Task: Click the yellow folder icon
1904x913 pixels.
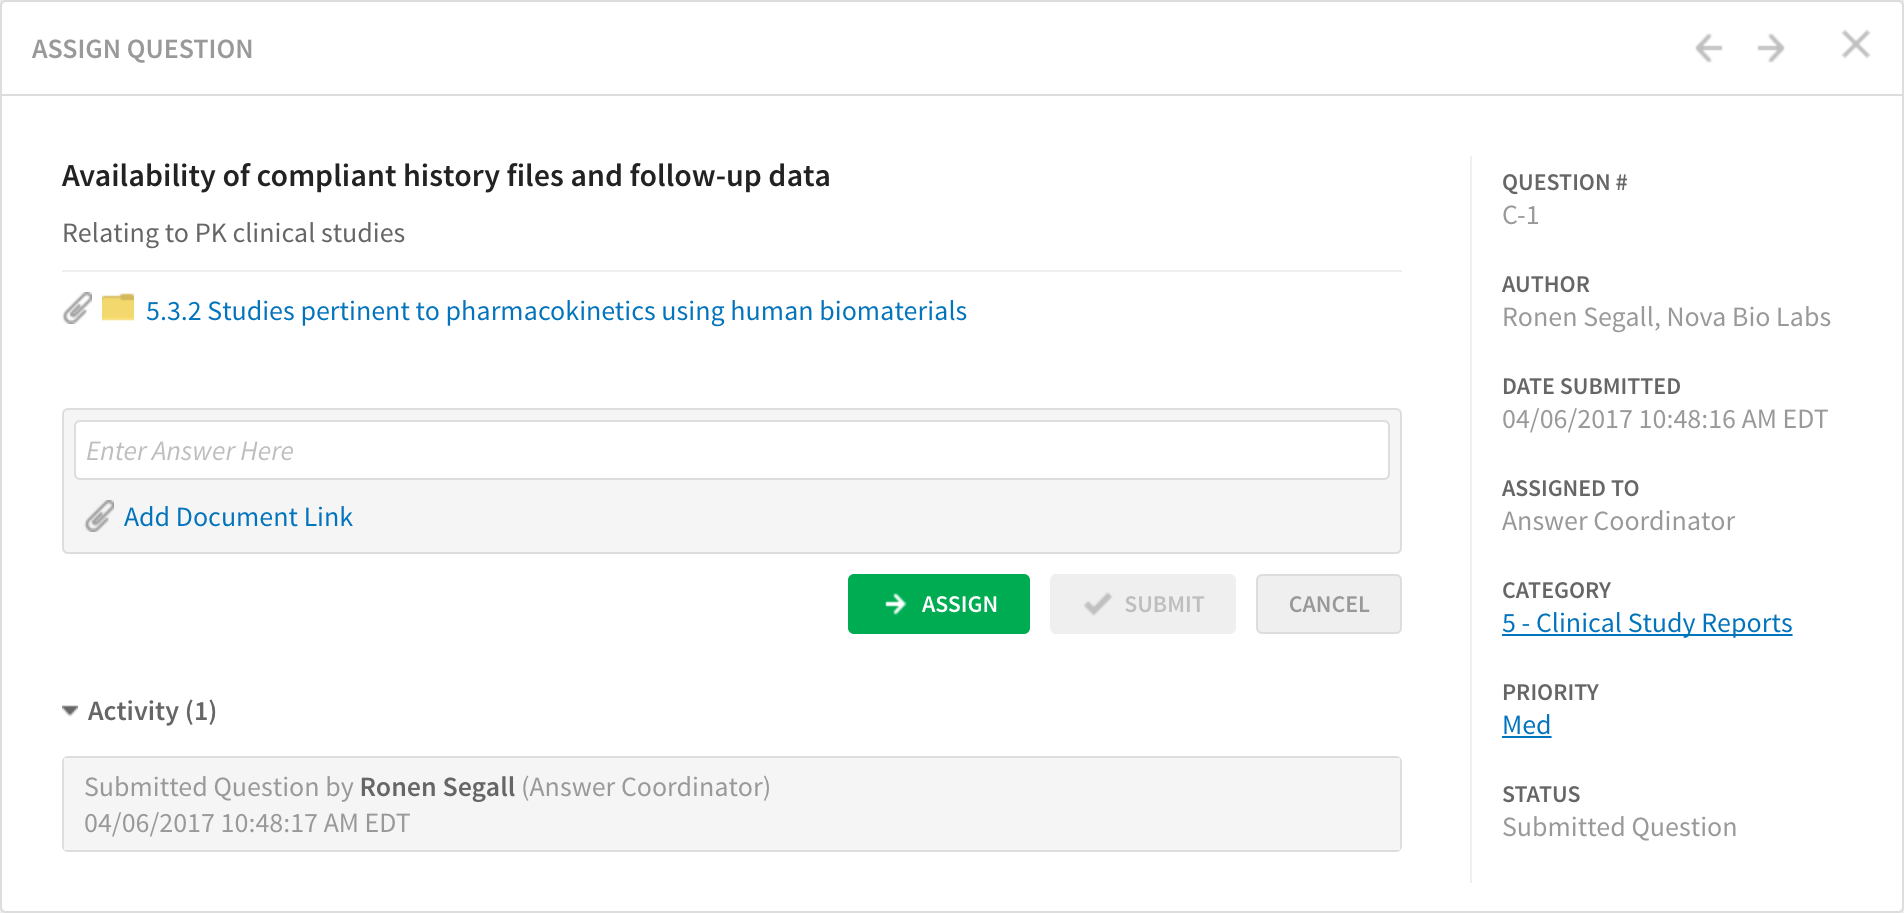Action: [x=118, y=308]
